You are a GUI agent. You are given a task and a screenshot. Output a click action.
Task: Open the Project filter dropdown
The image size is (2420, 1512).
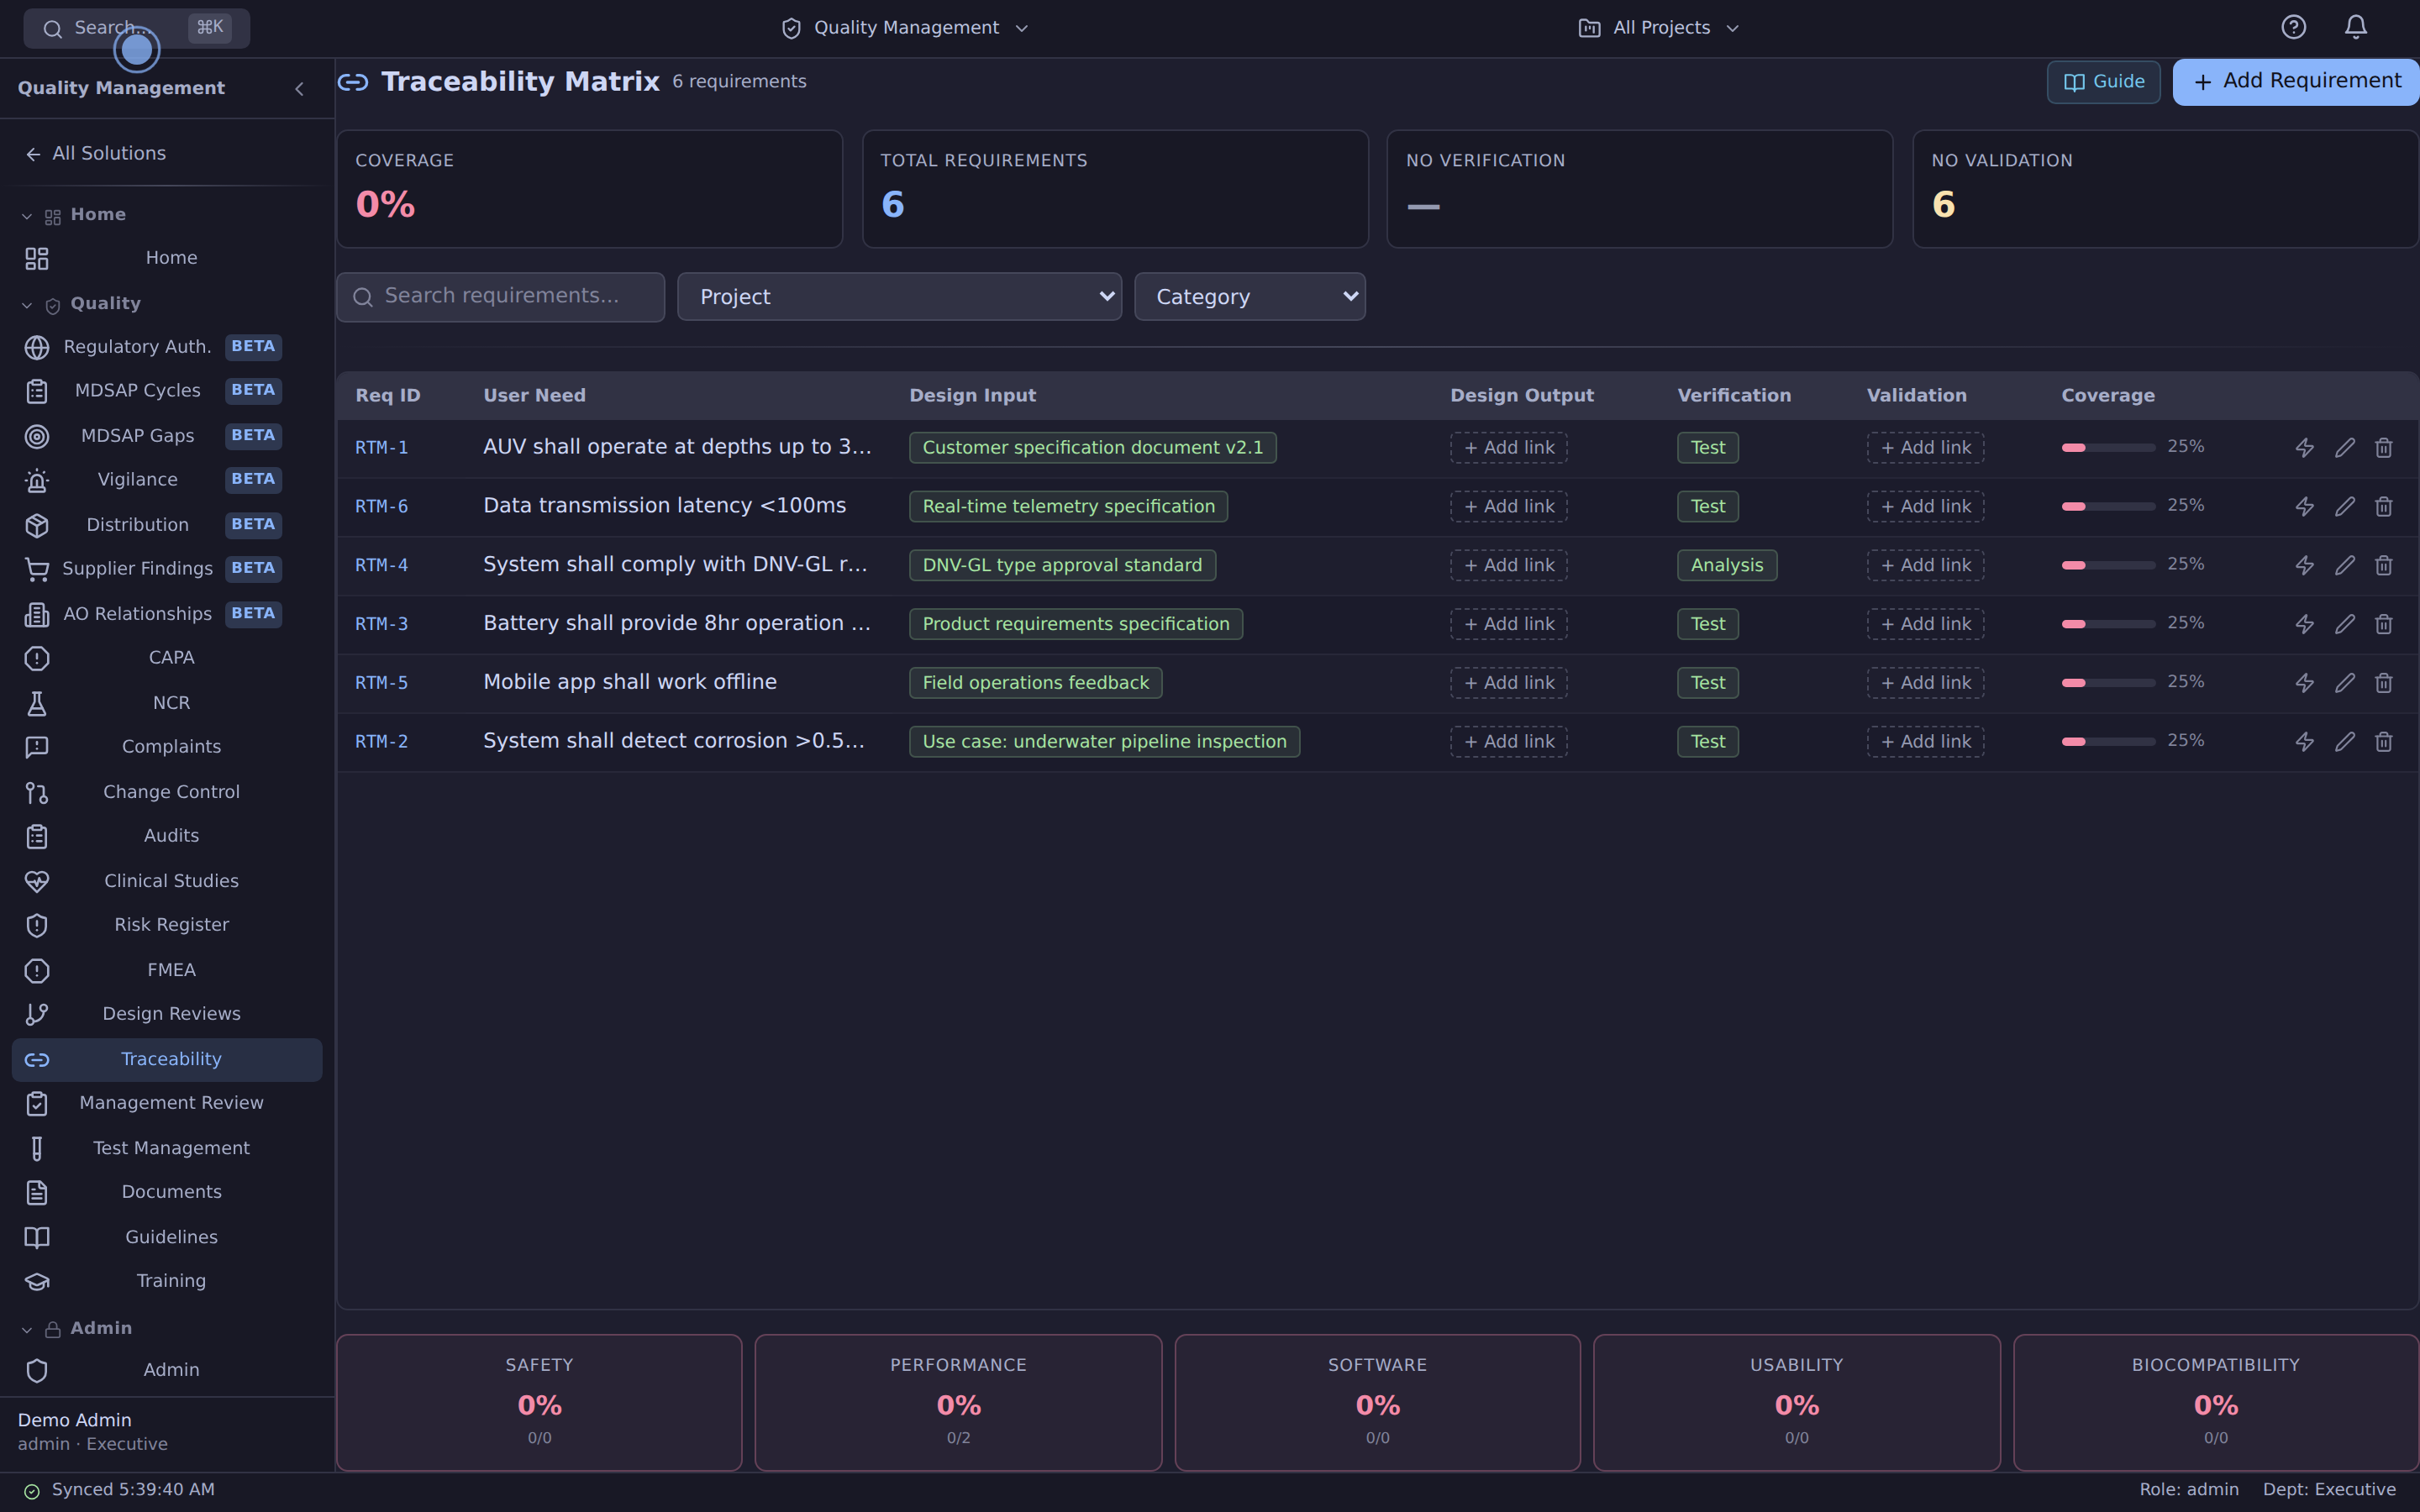click(899, 297)
